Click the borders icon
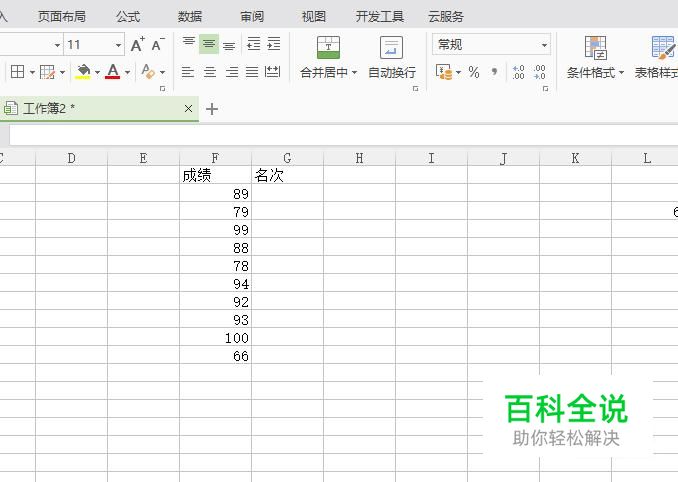 pyautogui.click(x=17, y=72)
